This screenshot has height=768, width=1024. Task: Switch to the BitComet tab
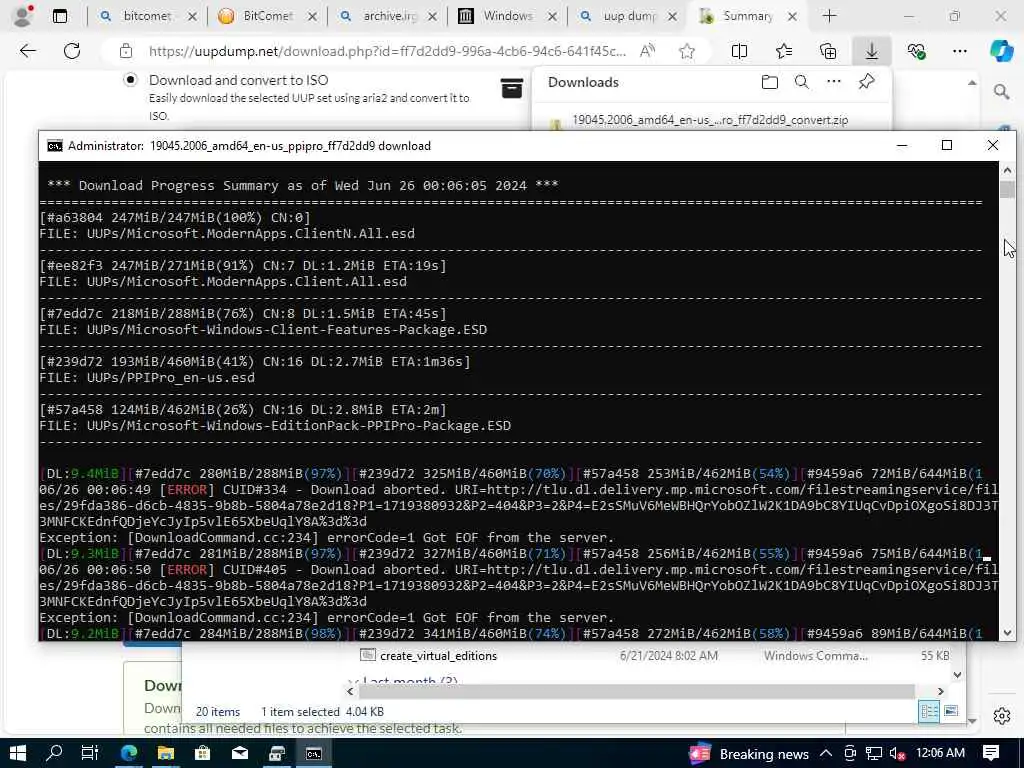pyautogui.click(x=266, y=16)
